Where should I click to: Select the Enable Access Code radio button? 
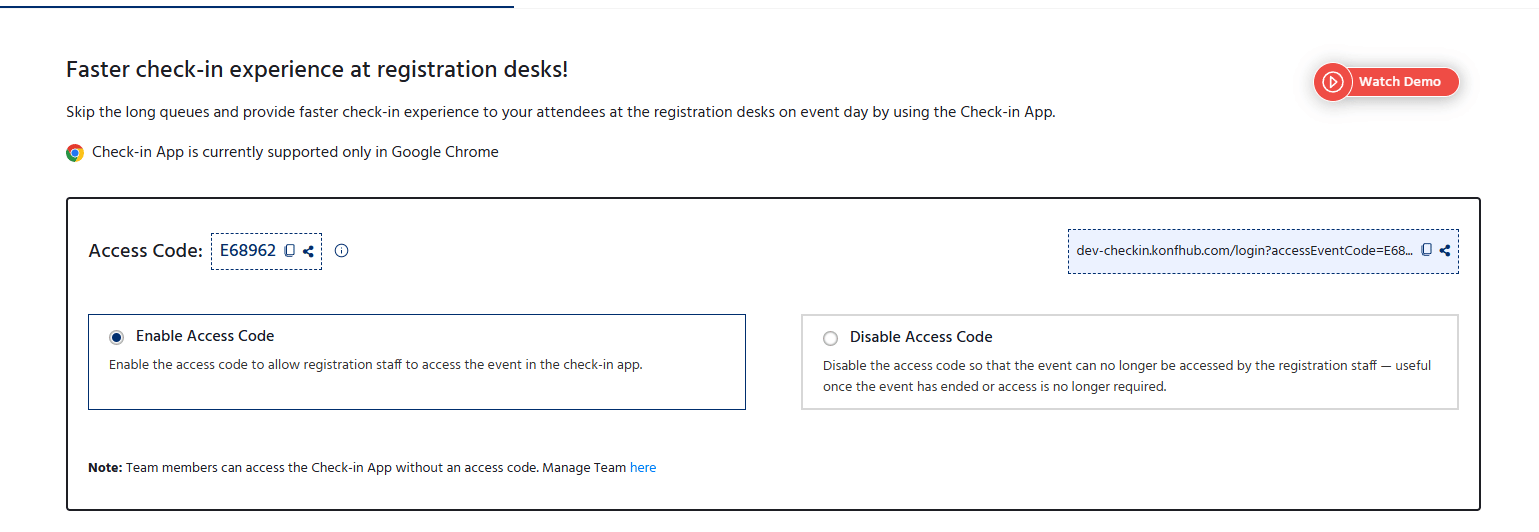click(x=117, y=337)
